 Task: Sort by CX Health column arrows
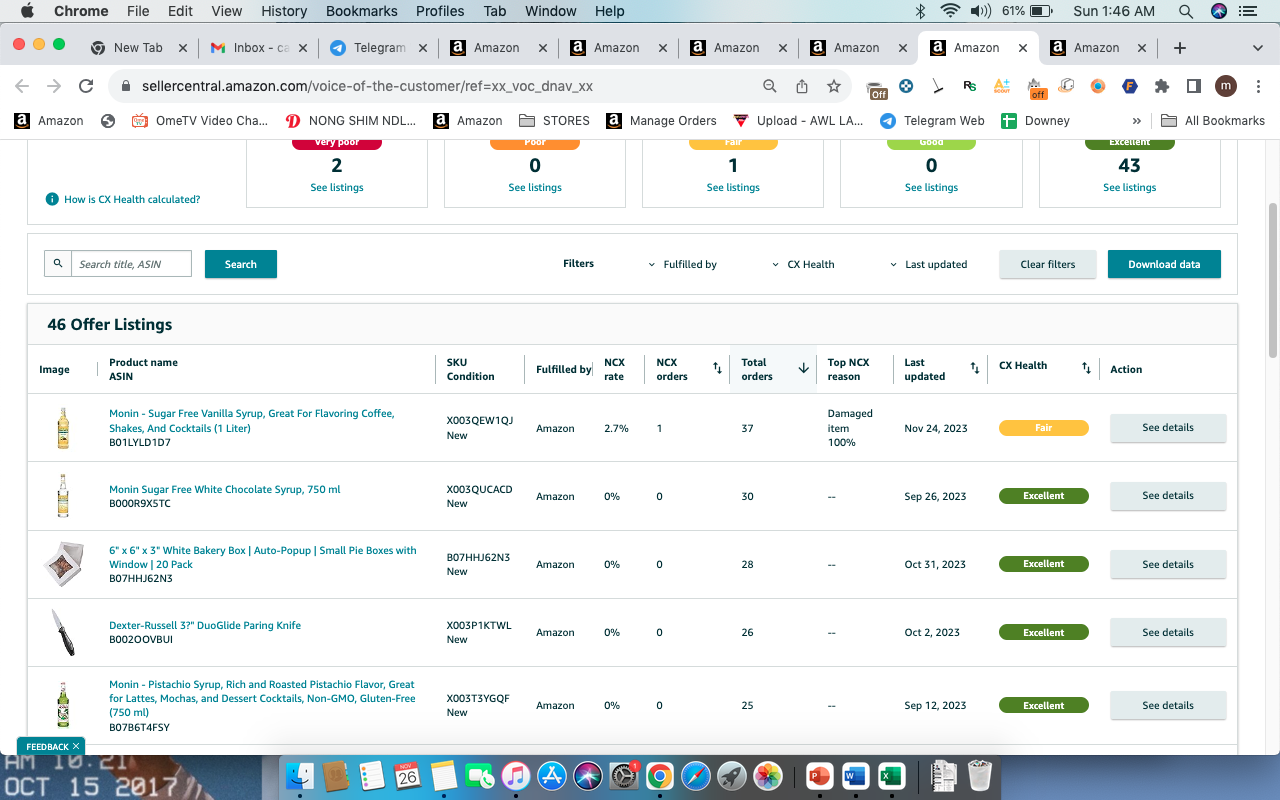(x=1086, y=369)
